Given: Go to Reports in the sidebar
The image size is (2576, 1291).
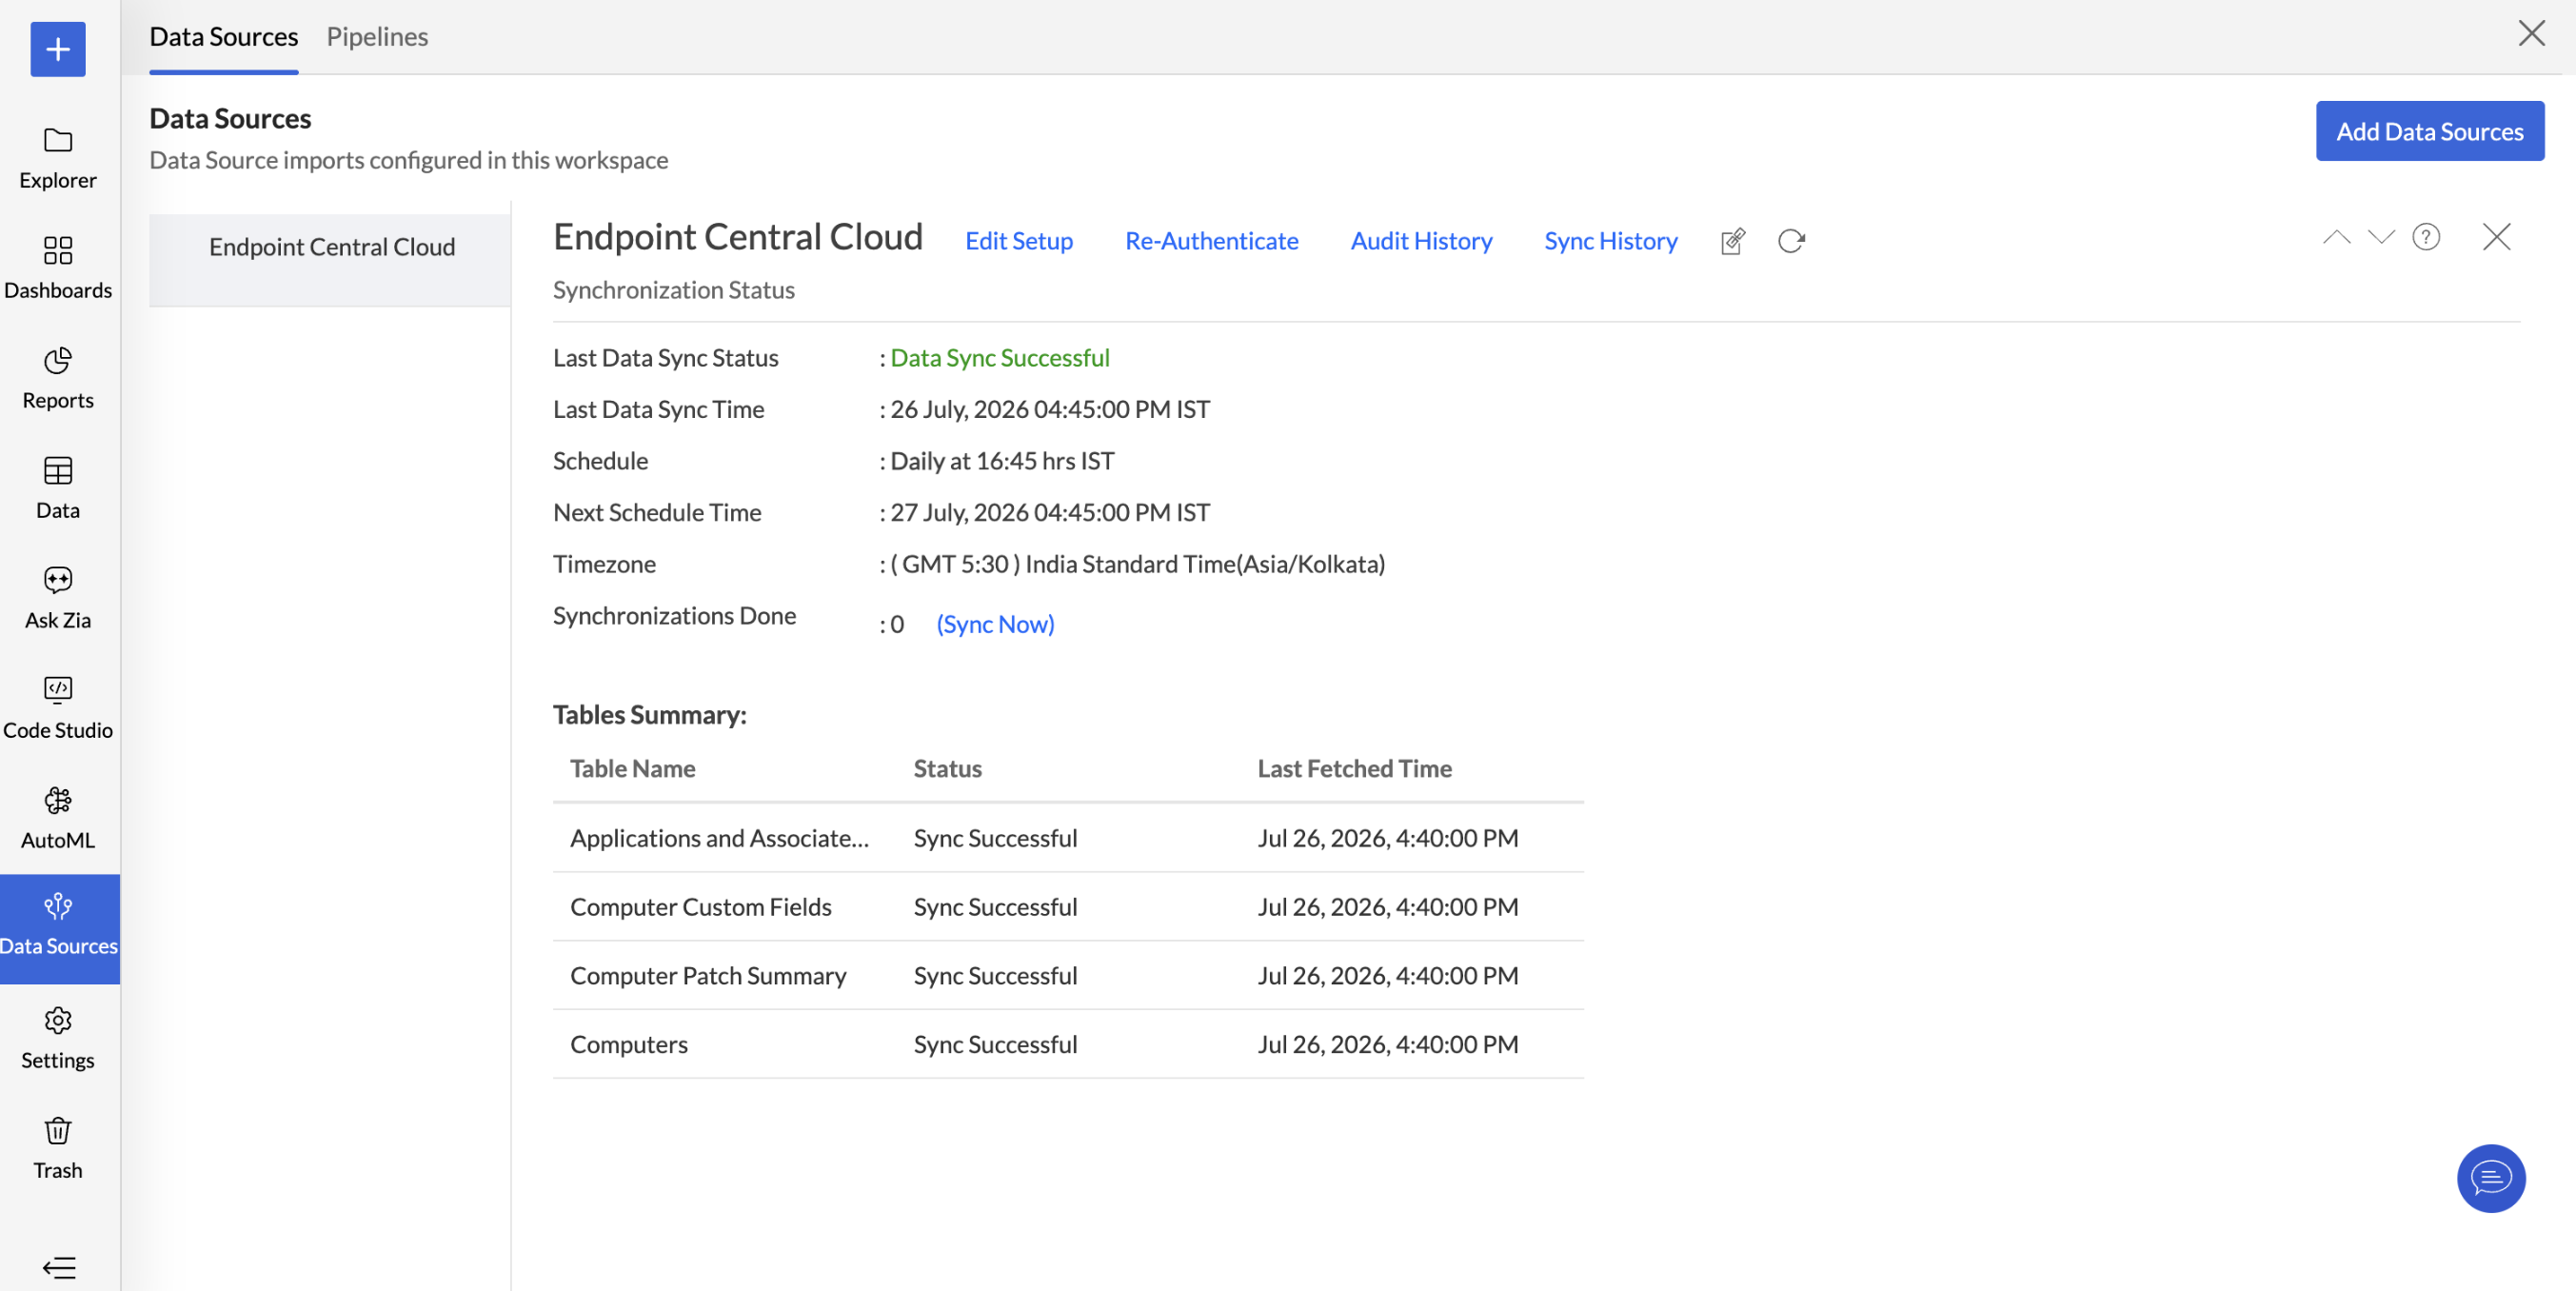Looking at the screenshot, I should pos(58,378).
